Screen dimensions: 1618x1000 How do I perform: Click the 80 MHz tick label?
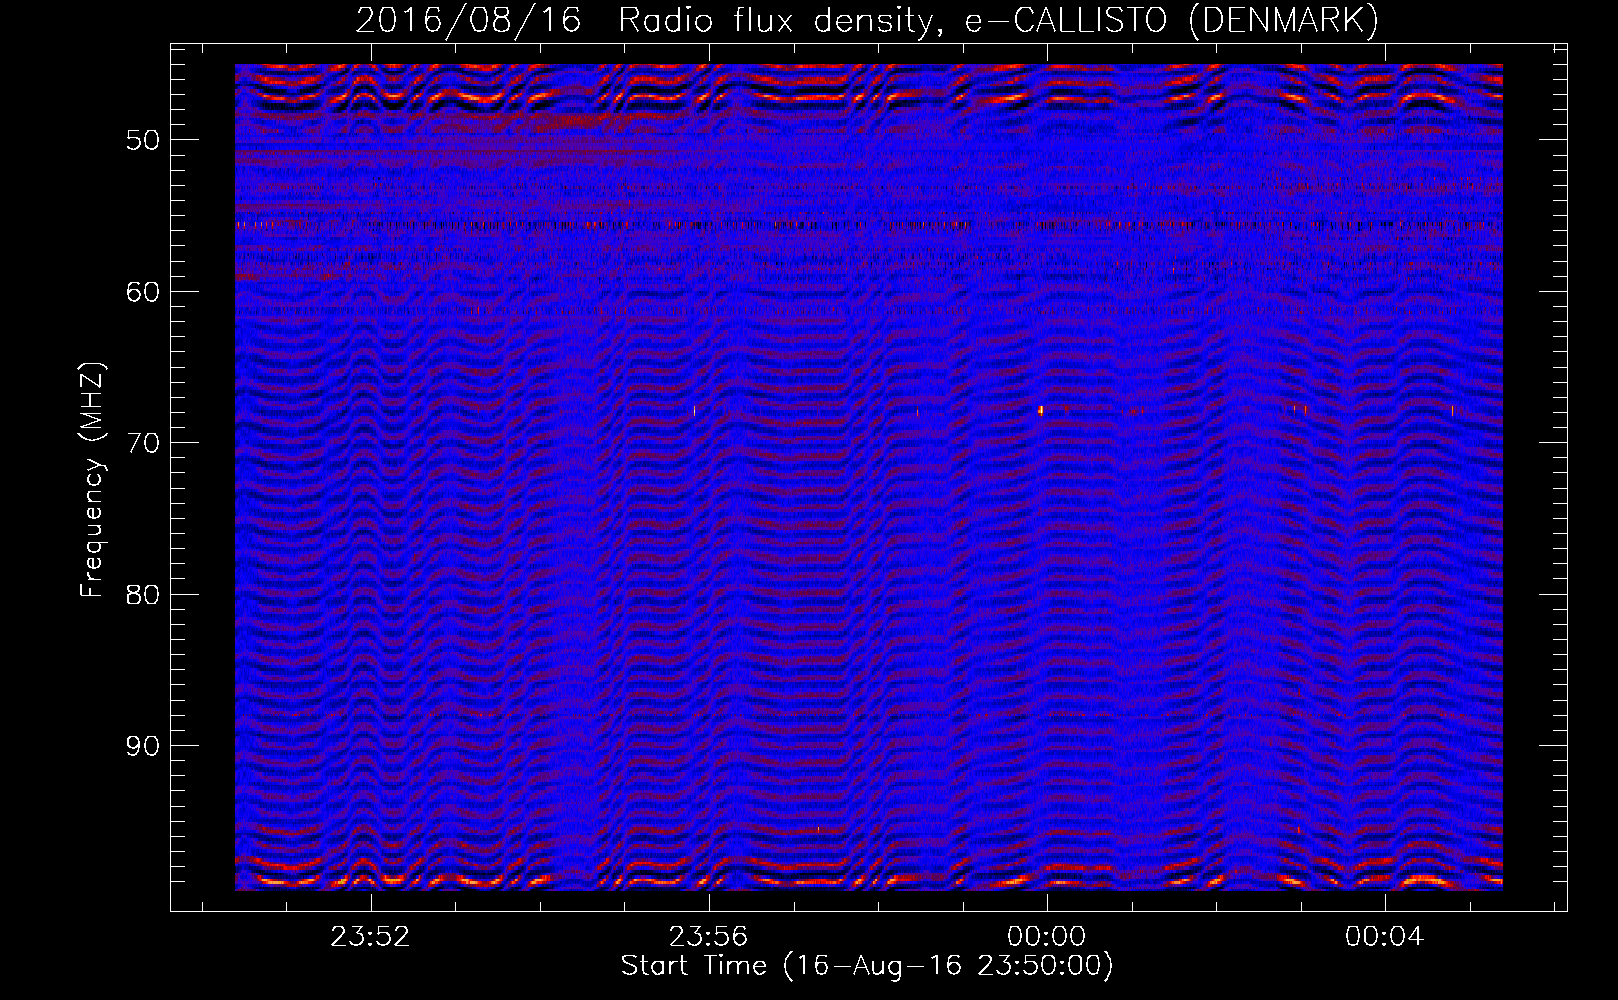point(143,595)
